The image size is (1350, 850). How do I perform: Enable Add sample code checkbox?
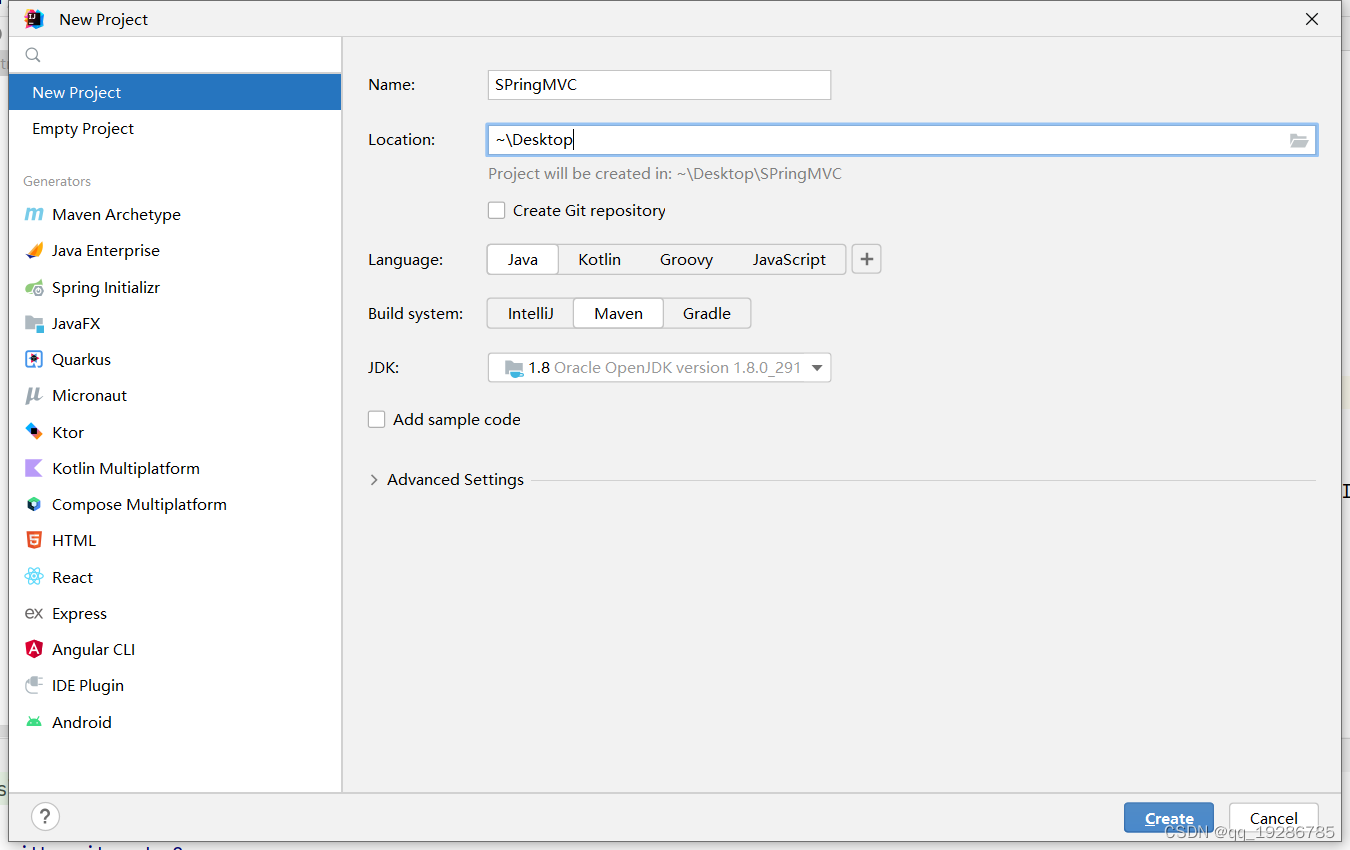(x=376, y=419)
